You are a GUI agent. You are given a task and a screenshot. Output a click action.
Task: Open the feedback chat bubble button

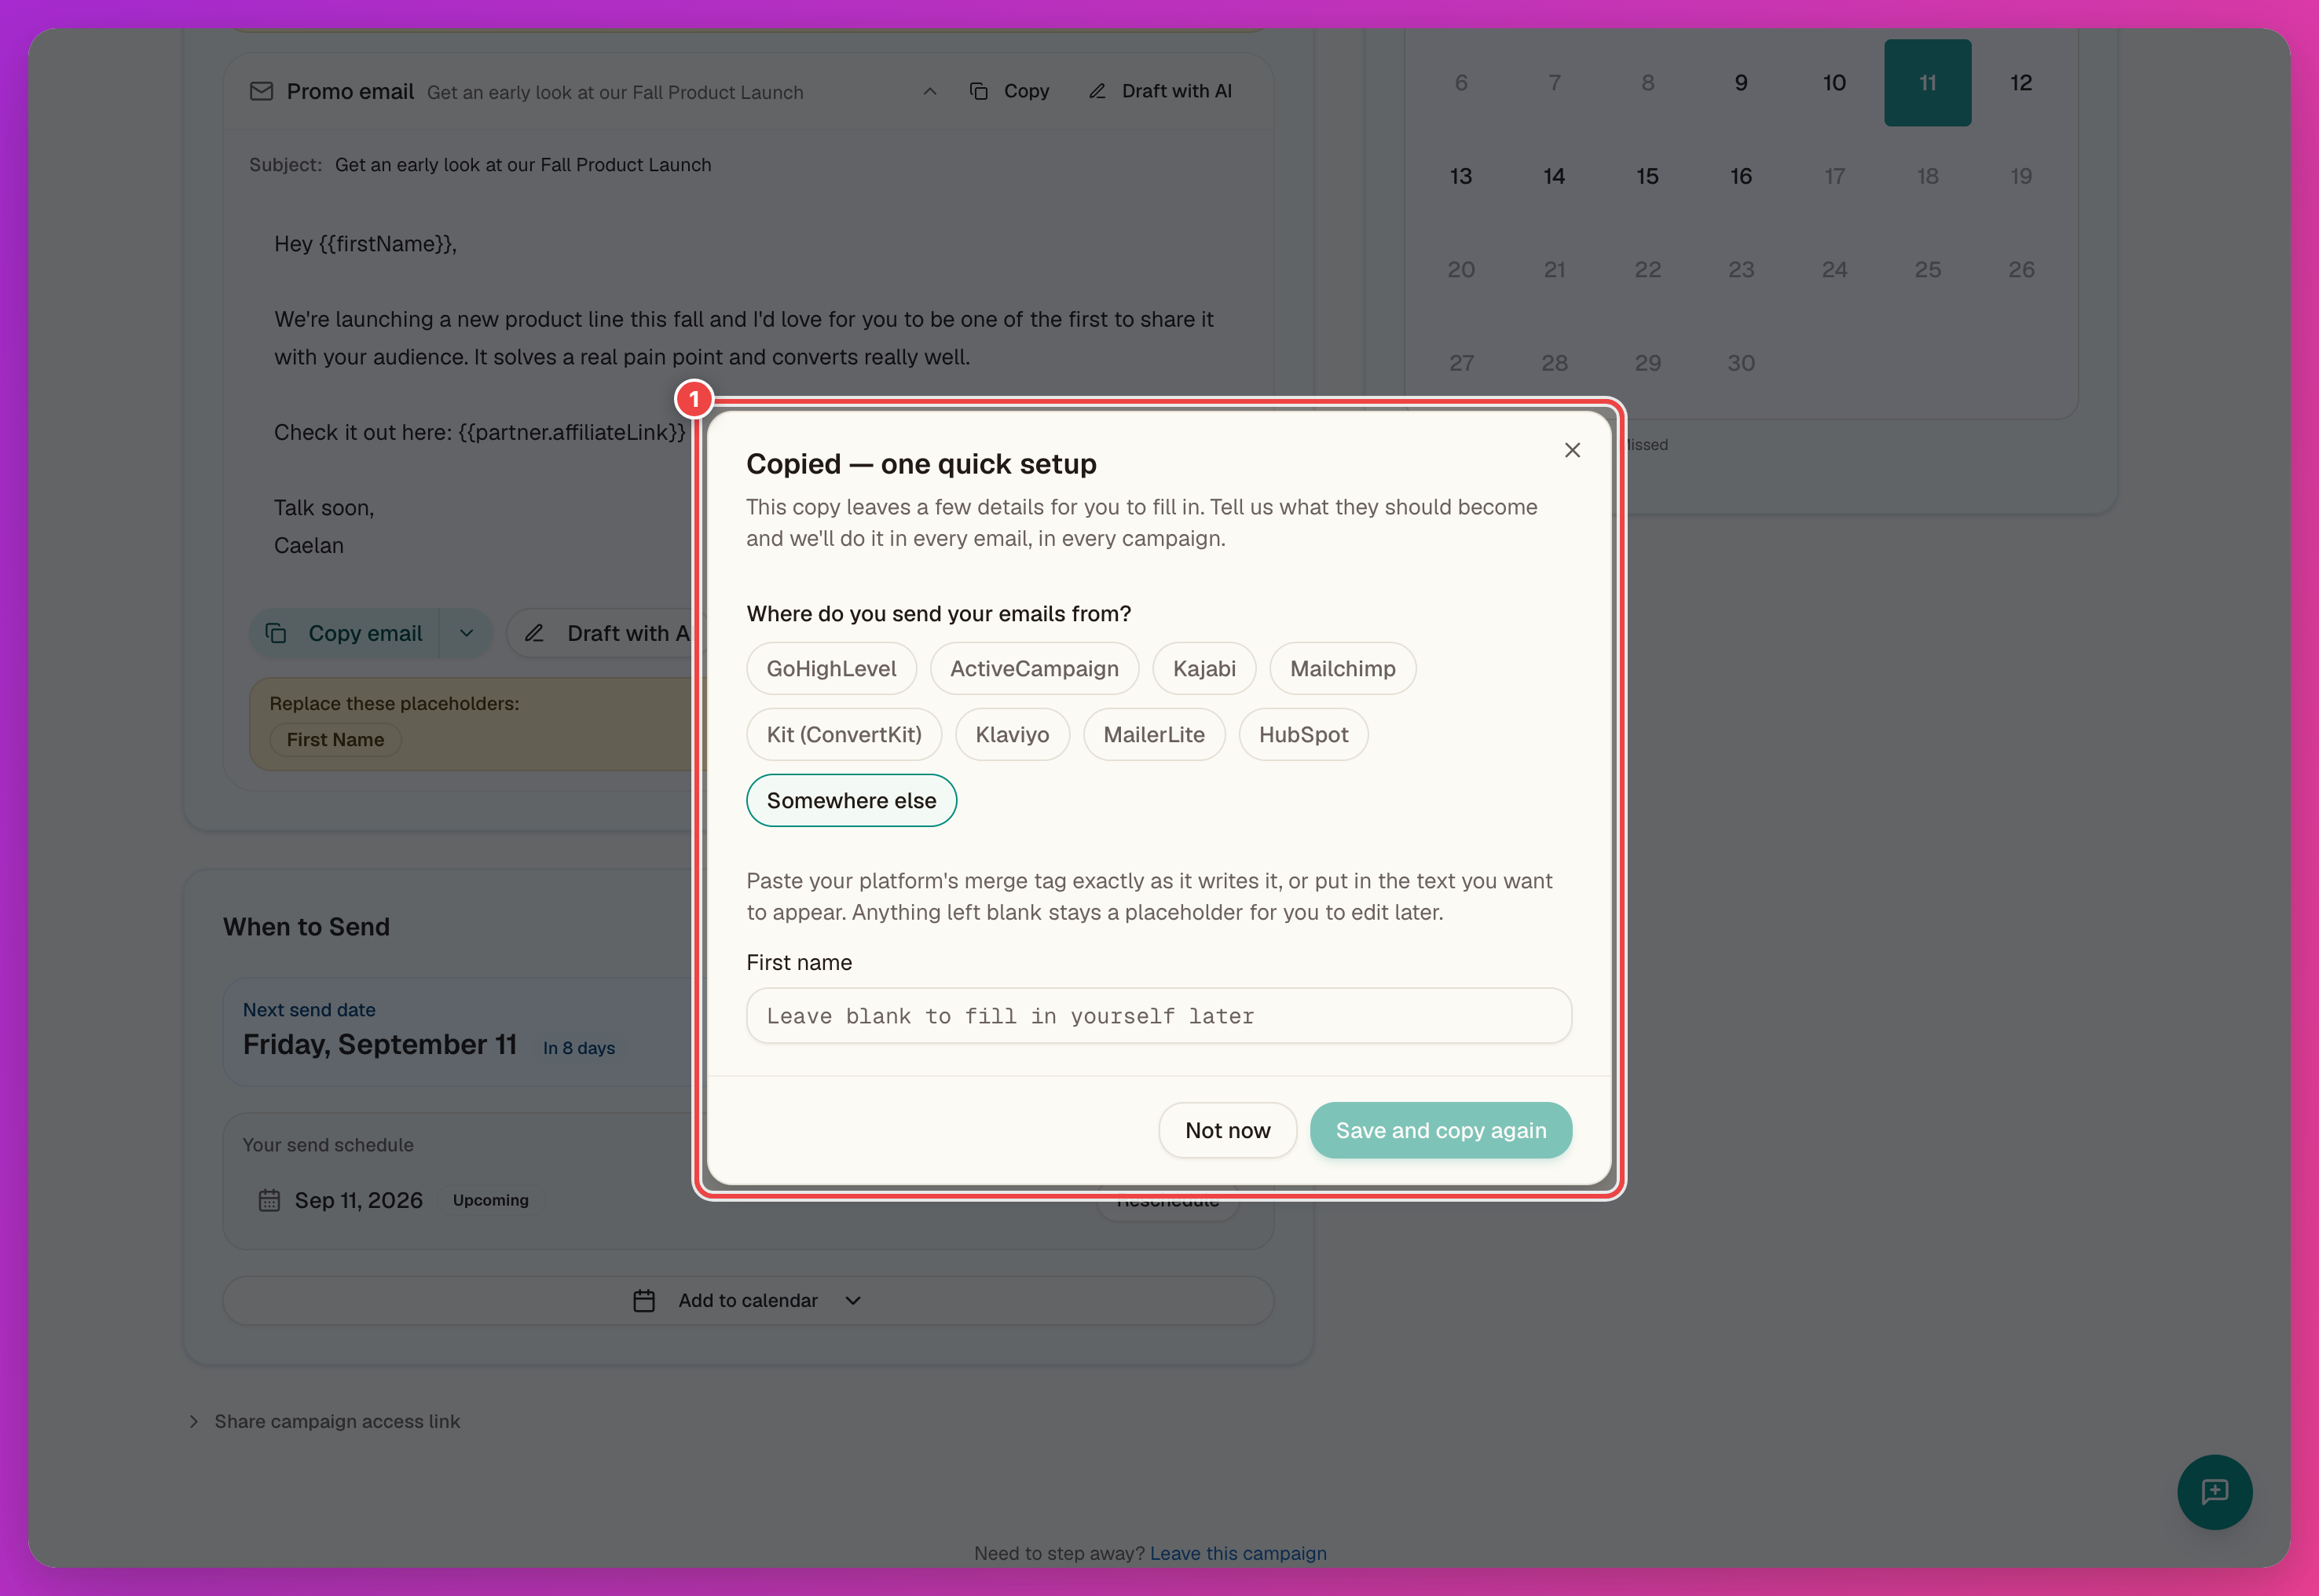2214,1491
